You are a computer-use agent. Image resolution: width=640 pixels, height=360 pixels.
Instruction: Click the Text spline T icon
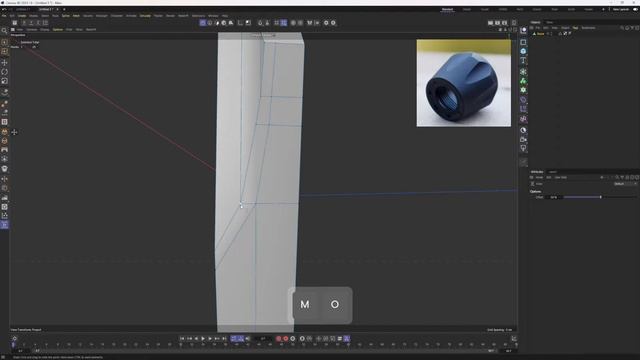(x=523, y=60)
